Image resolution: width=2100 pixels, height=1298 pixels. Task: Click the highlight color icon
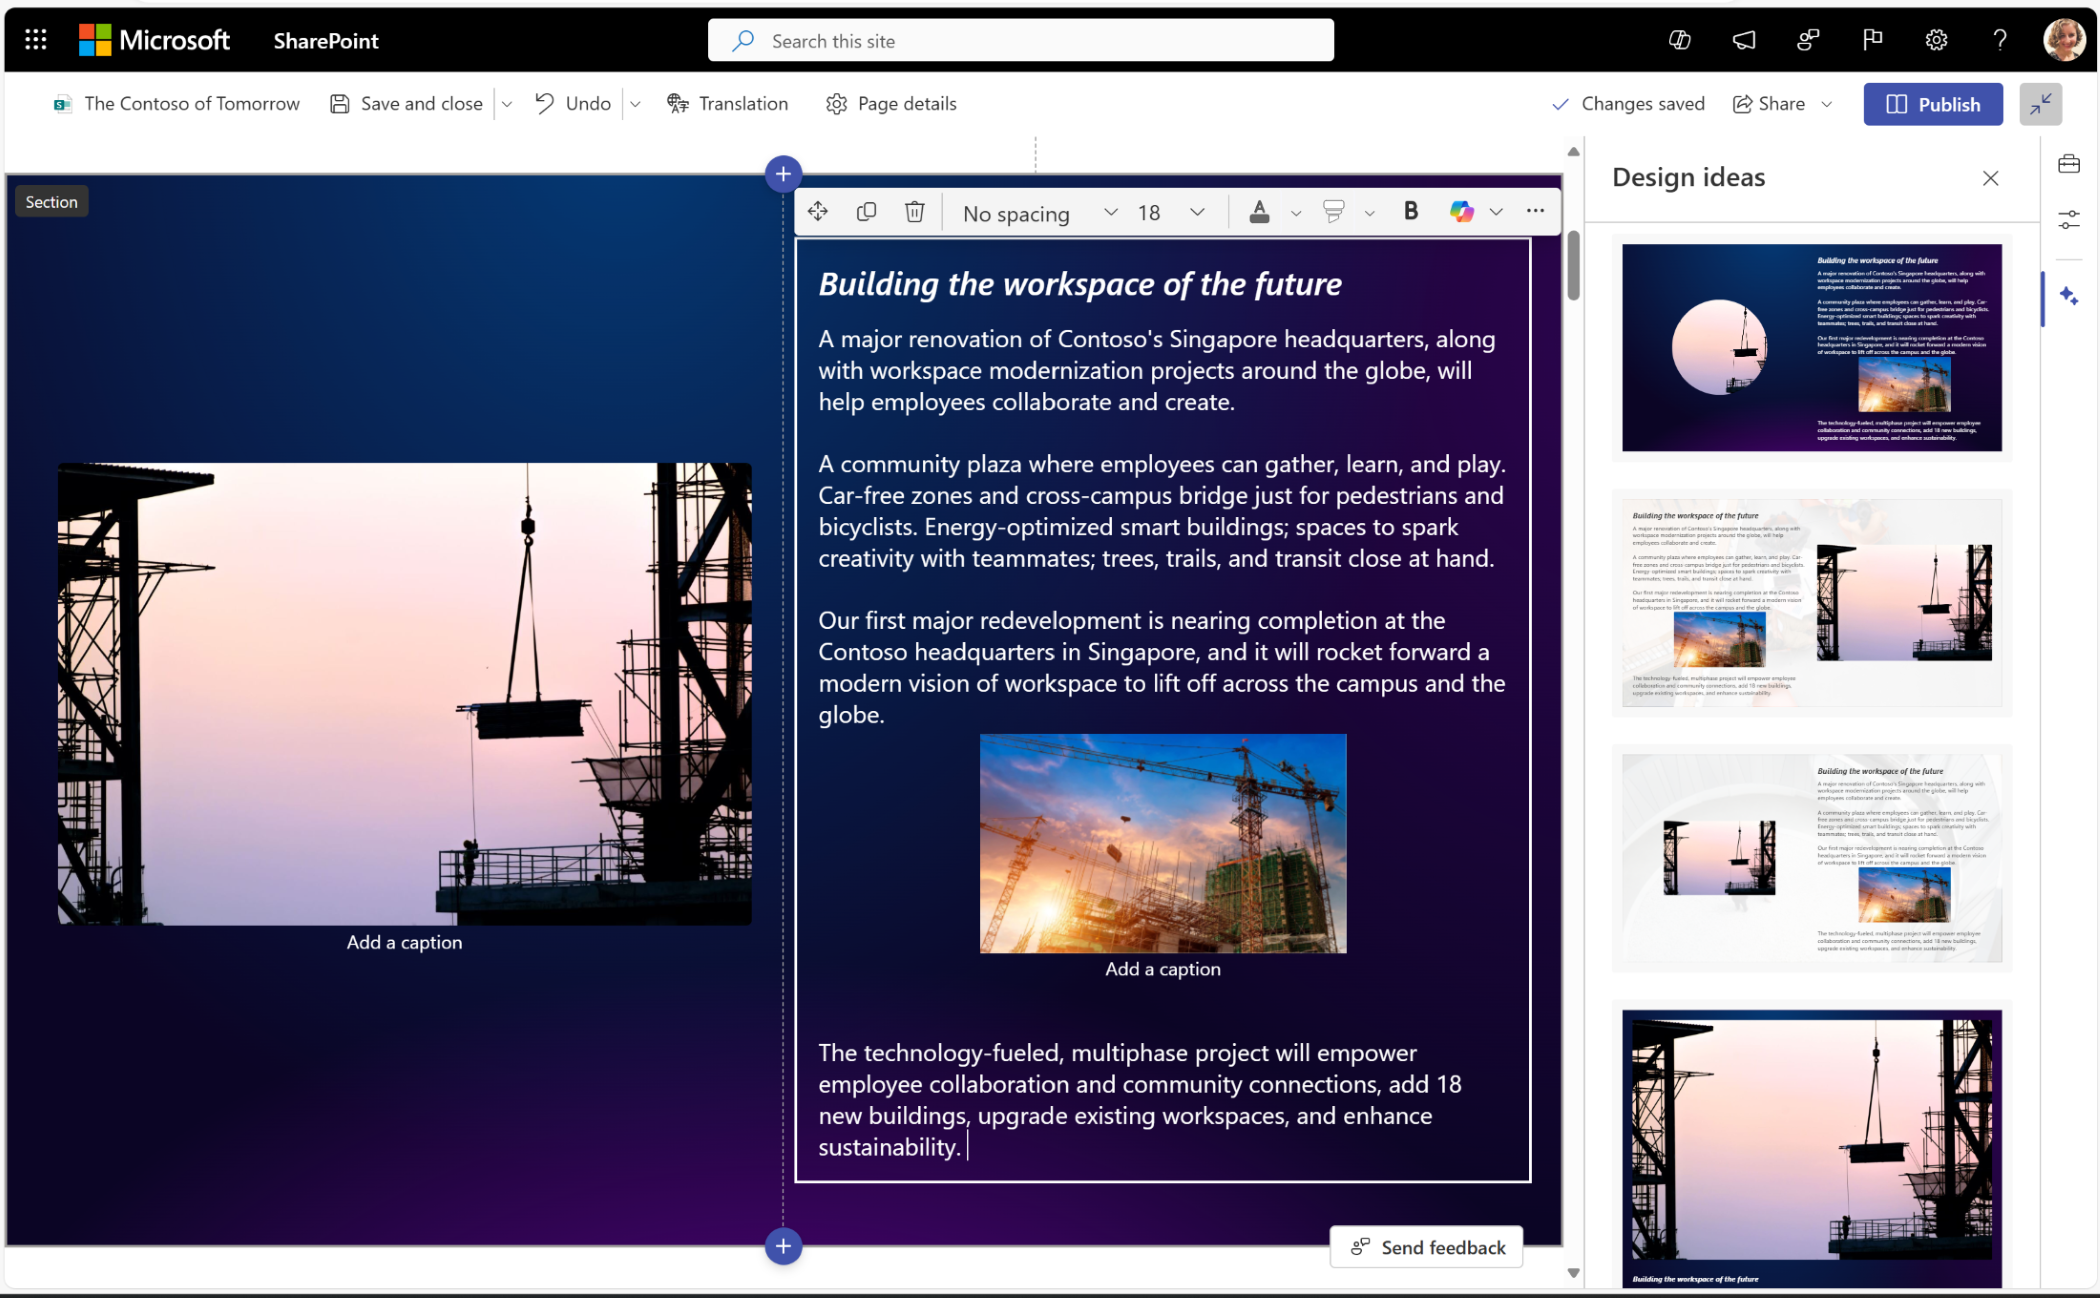(x=1332, y=210)
